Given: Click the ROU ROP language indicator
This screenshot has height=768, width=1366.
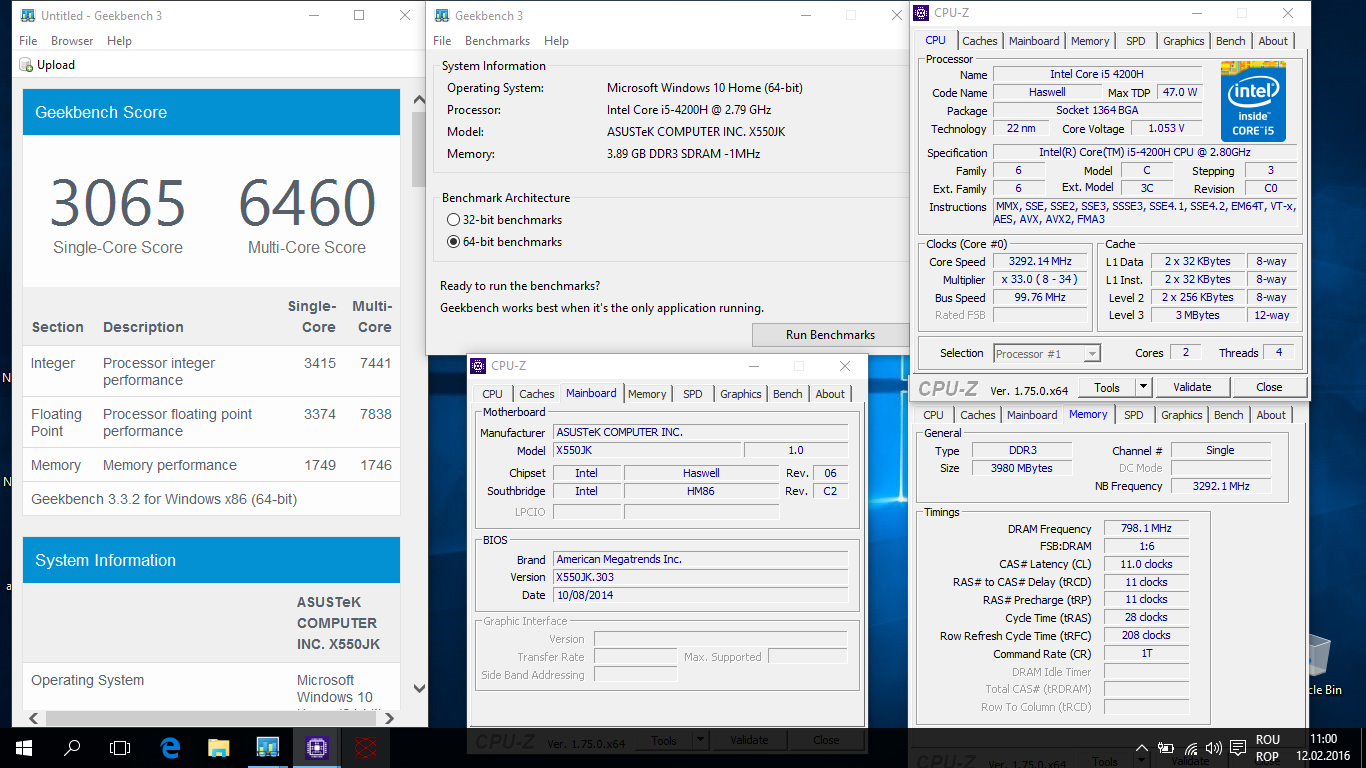Looking at the screenshot, I should (x=1267, y=748).
